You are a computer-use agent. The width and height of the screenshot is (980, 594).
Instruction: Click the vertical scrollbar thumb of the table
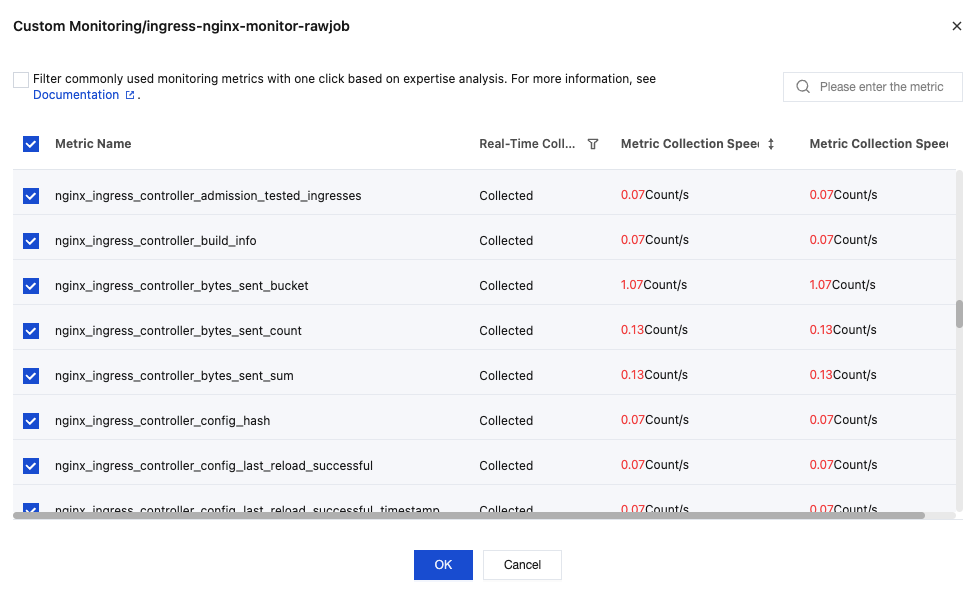(x=960, y=314)
